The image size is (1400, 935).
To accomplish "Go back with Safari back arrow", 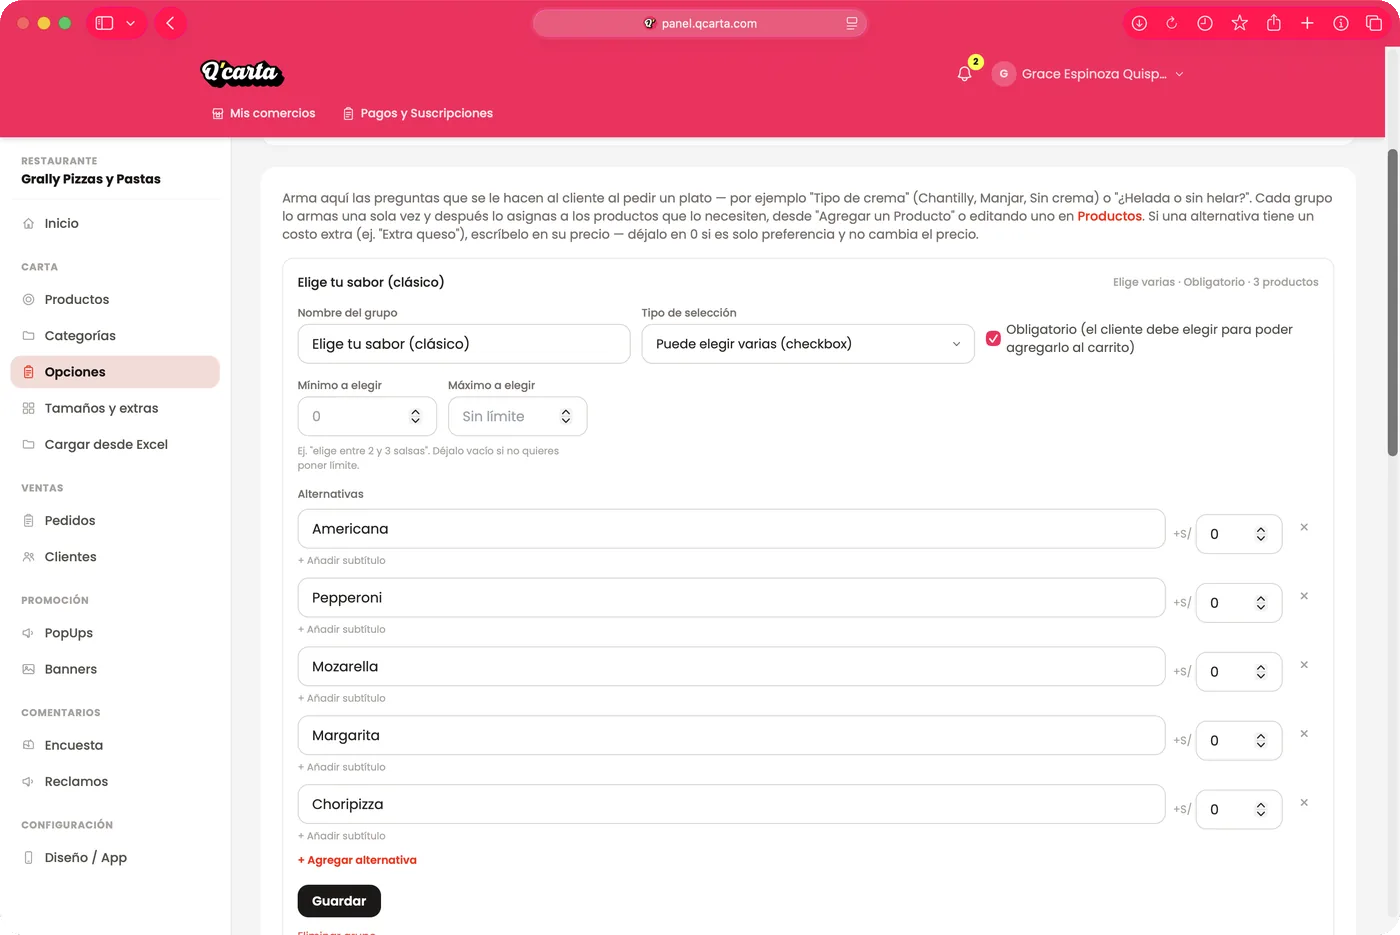I will tap(170, 23).
